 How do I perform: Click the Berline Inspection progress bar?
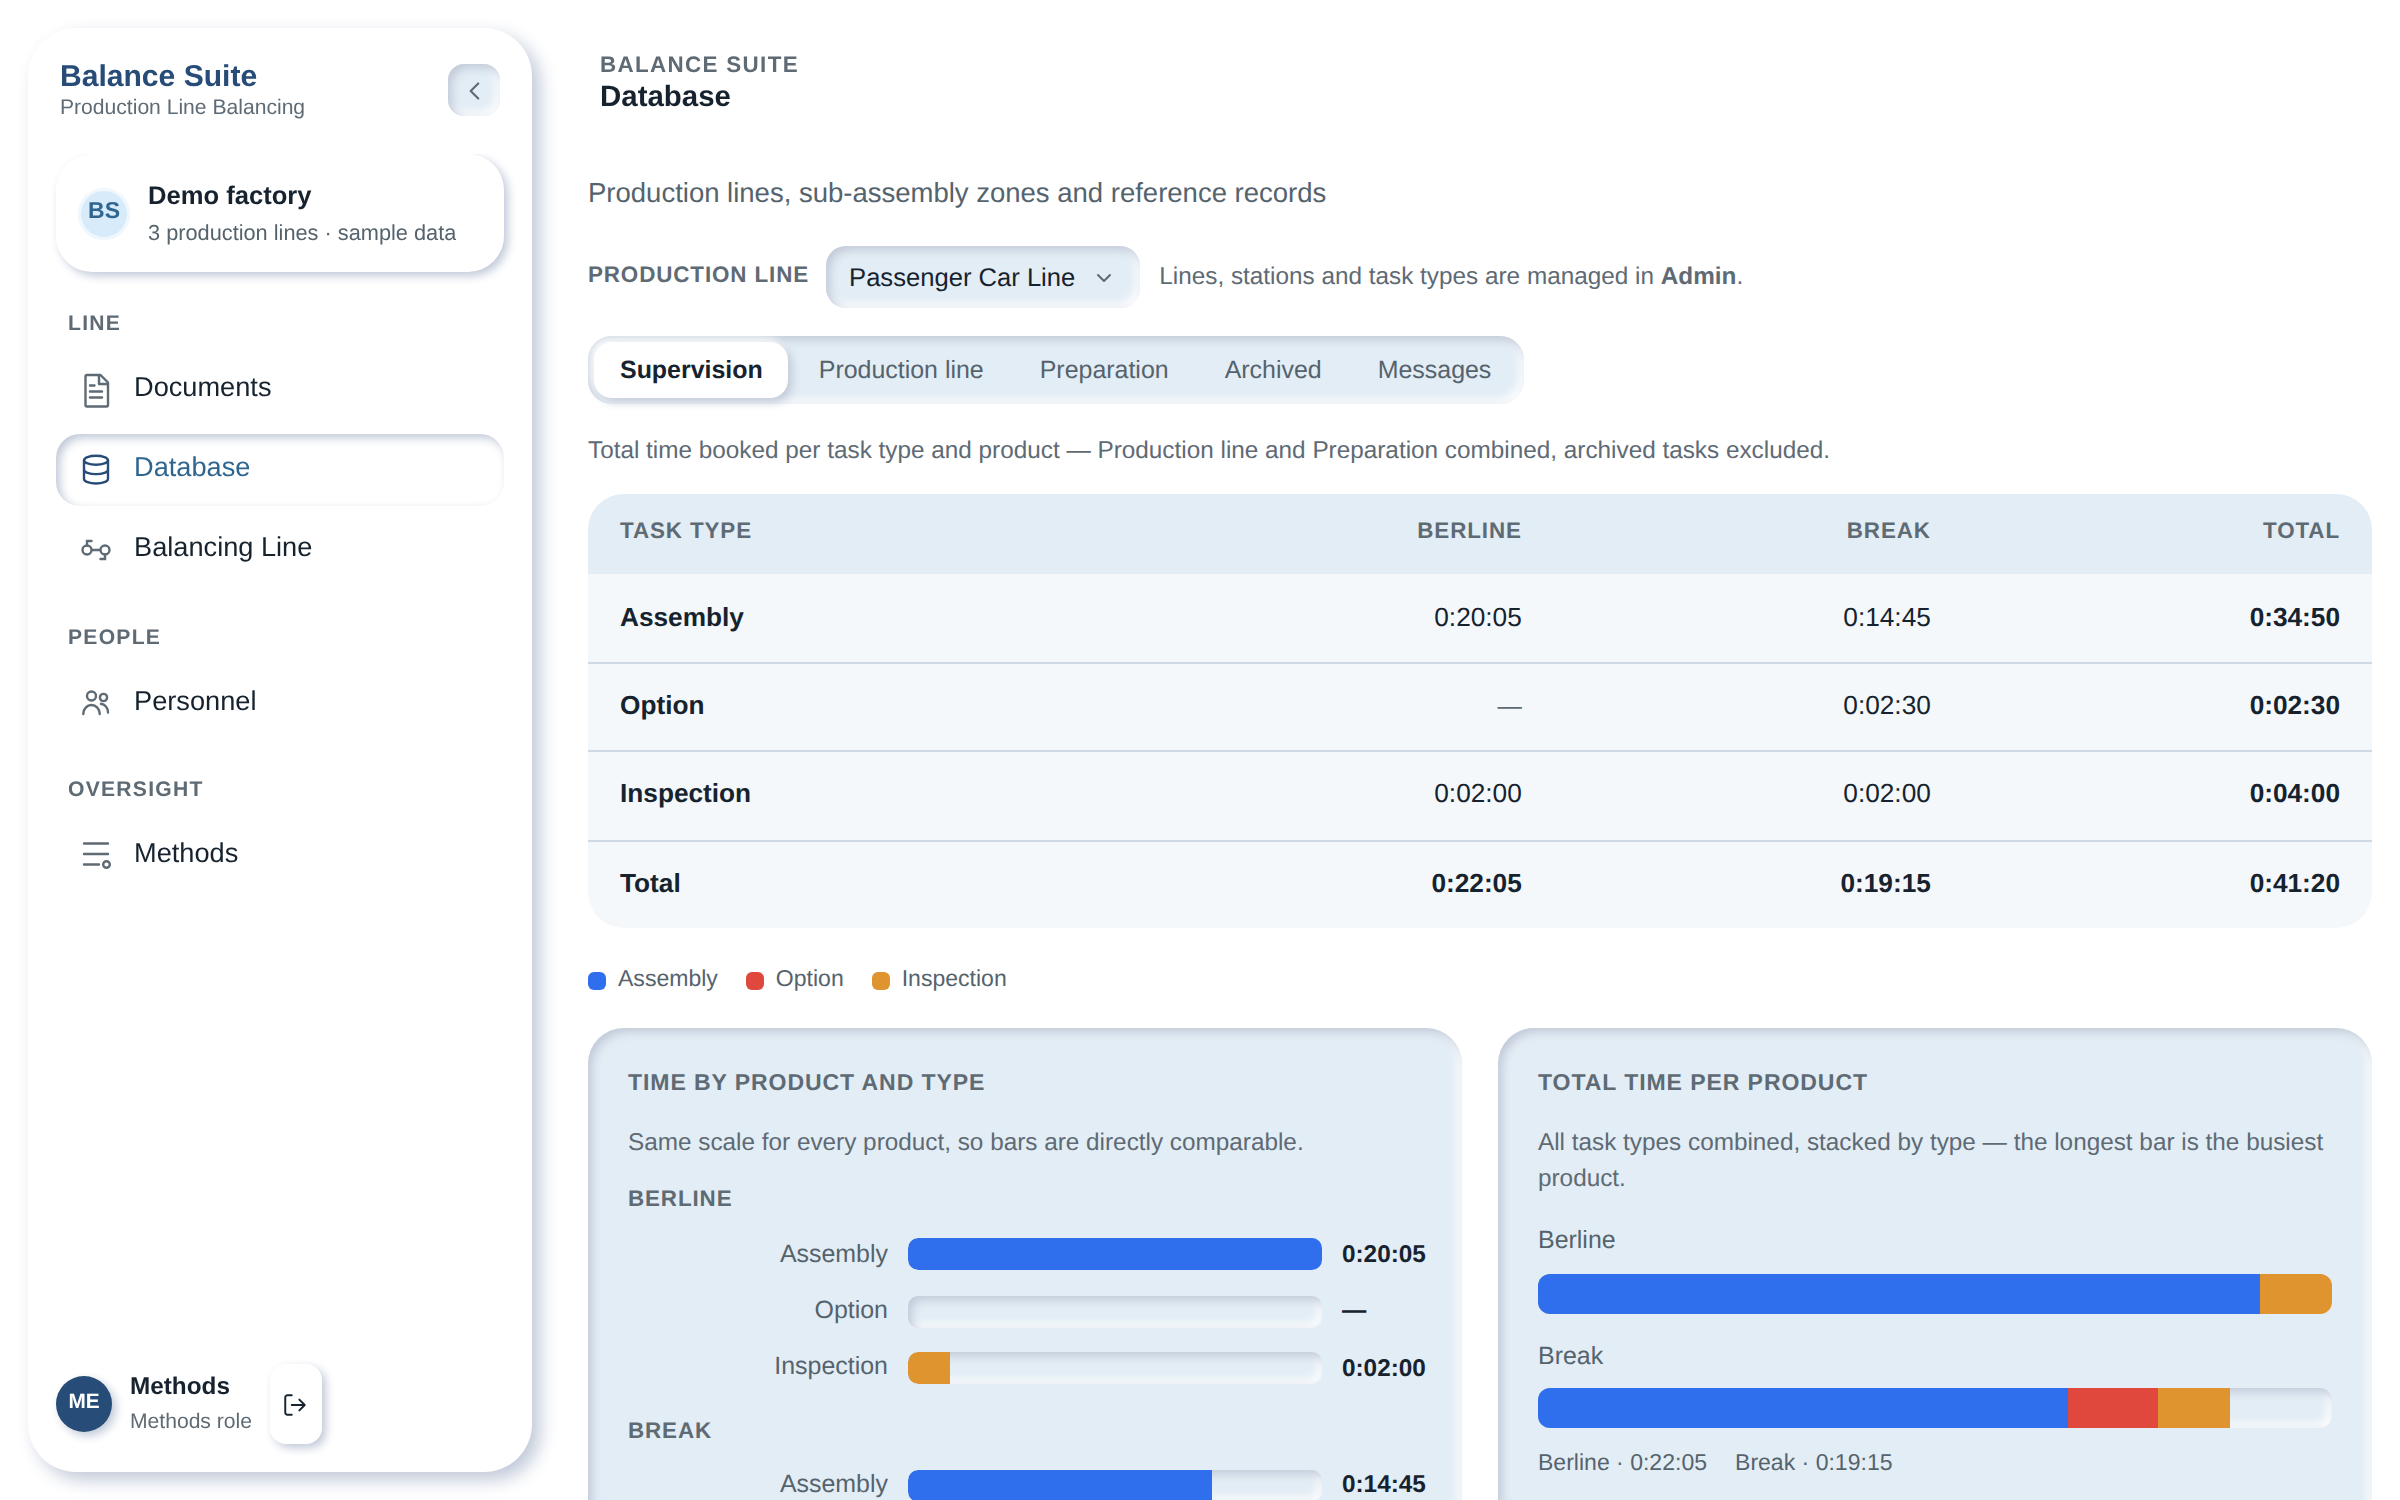click(x=1114, y=1368)
